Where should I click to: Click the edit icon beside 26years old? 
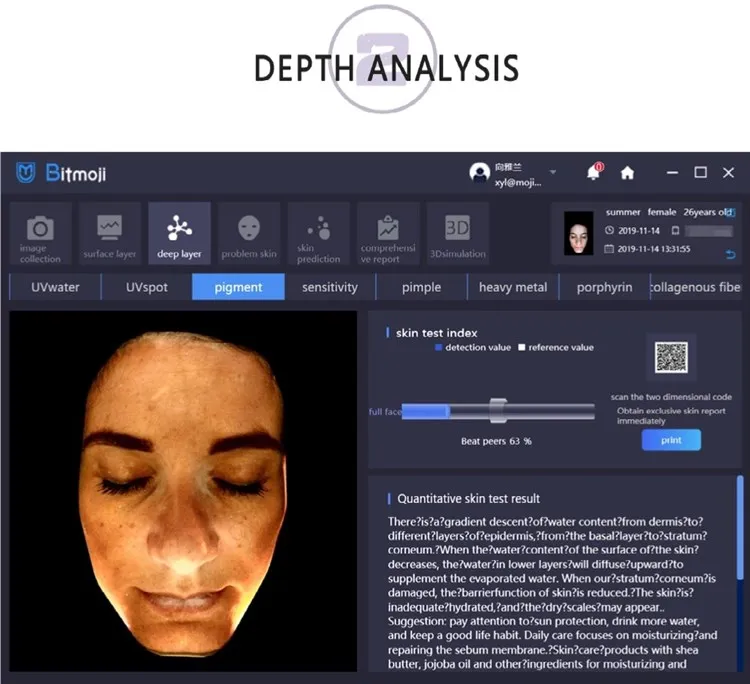click(731, 212)
